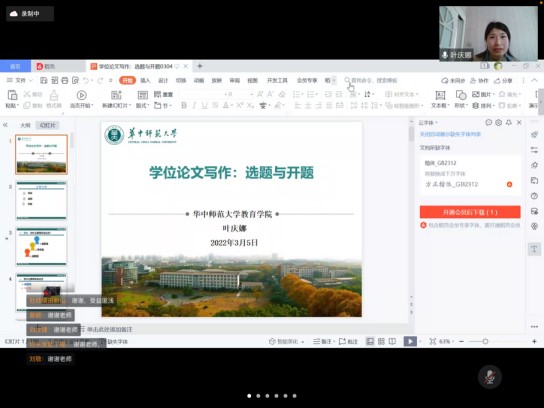Switch to reading view icon
The width and height of the screenshot is (544, 408).
392,342
